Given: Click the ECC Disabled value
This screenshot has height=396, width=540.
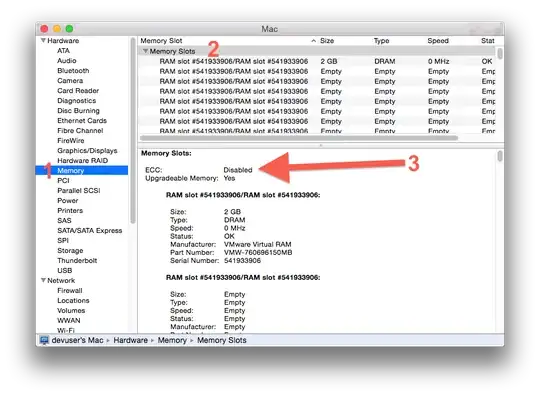Looking at the screenshot, I should tap(238, 170).
